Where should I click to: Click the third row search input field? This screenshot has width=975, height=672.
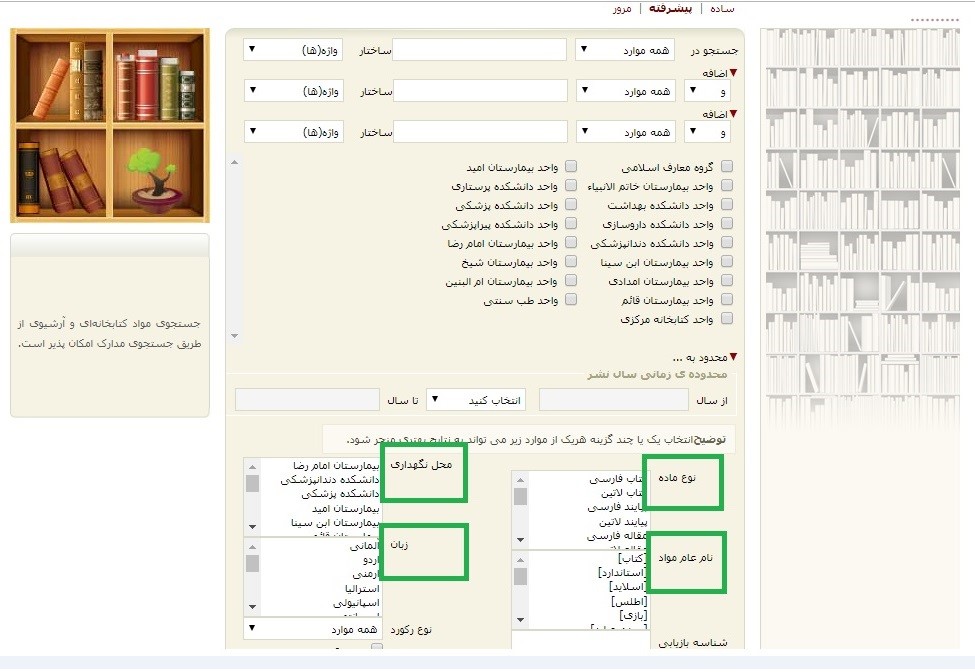click(x=481, y=132)
